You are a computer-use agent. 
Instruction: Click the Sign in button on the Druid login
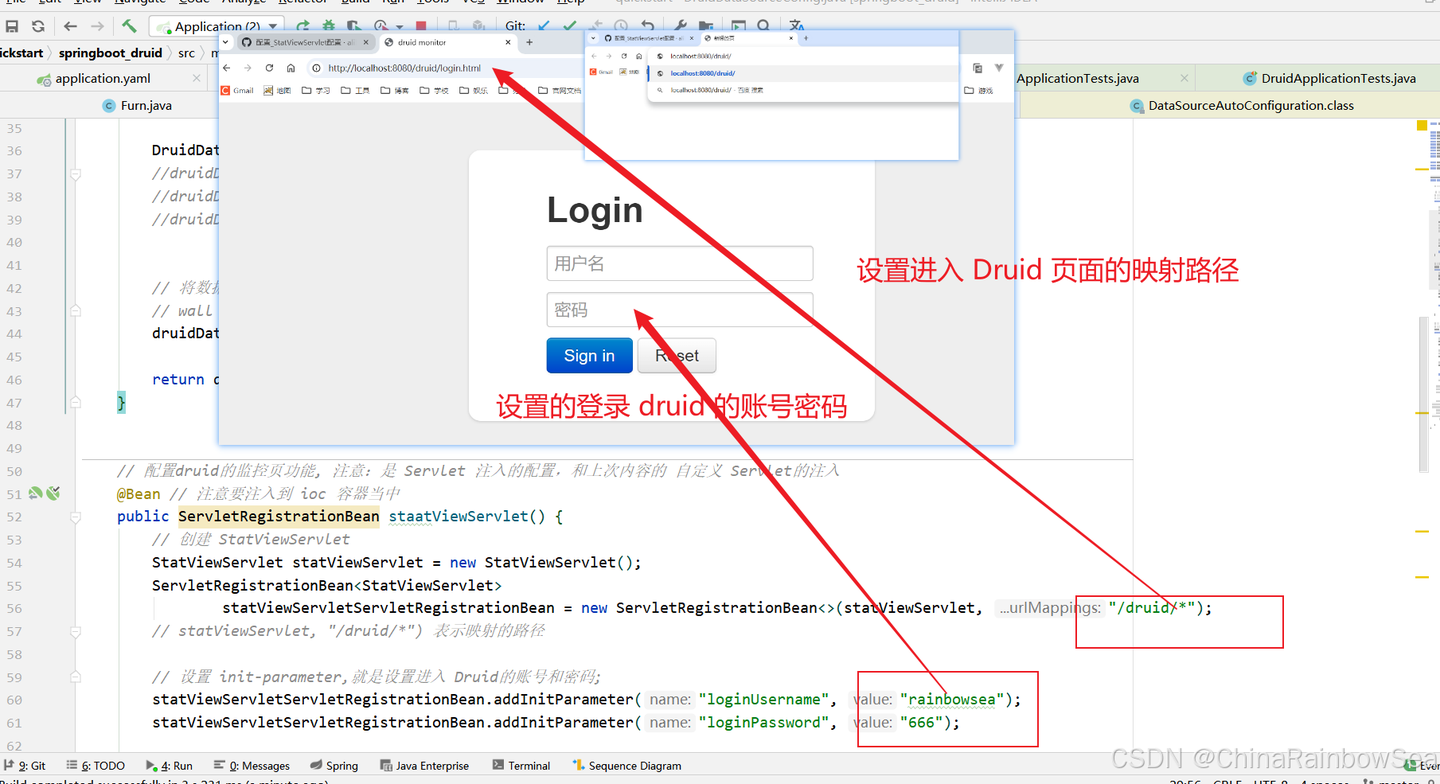(589, 355)
